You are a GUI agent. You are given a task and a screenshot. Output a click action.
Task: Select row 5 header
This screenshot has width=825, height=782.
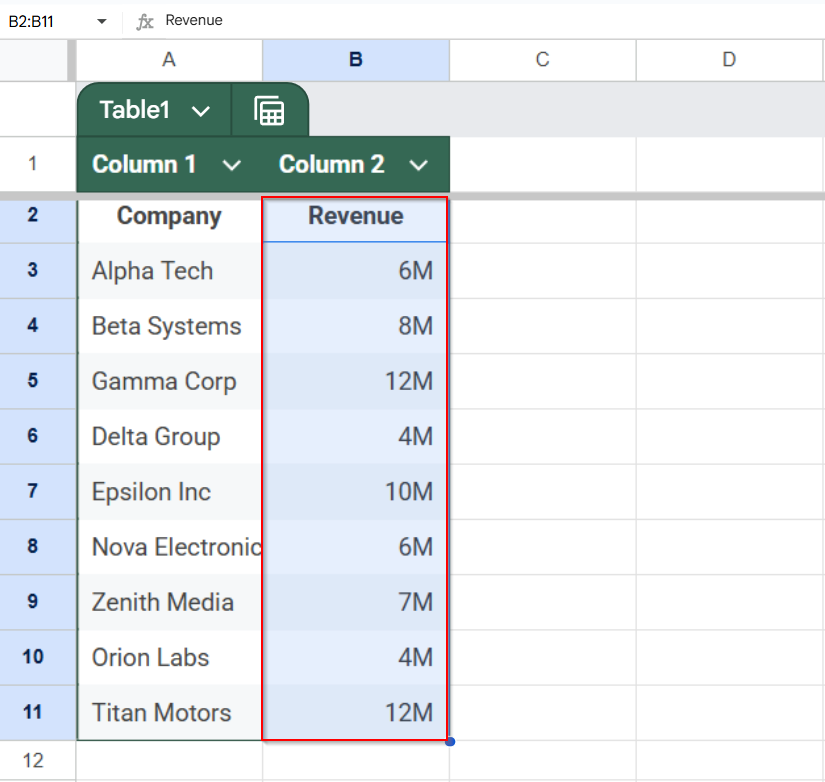[x=33, y=381]
